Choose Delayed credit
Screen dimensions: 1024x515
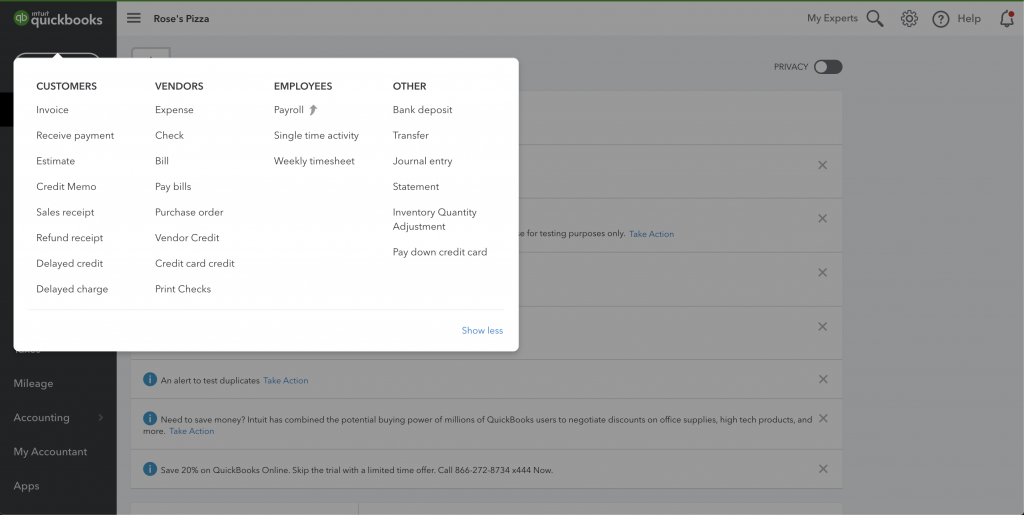(x=69, y=263)
